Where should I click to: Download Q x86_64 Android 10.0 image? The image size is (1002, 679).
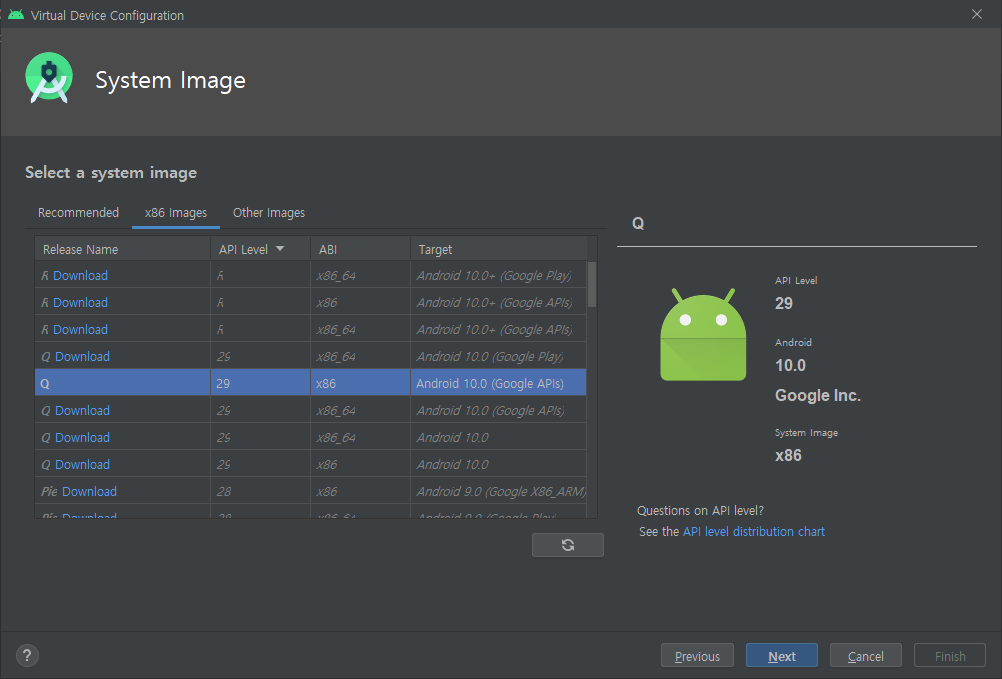point(82,438)
